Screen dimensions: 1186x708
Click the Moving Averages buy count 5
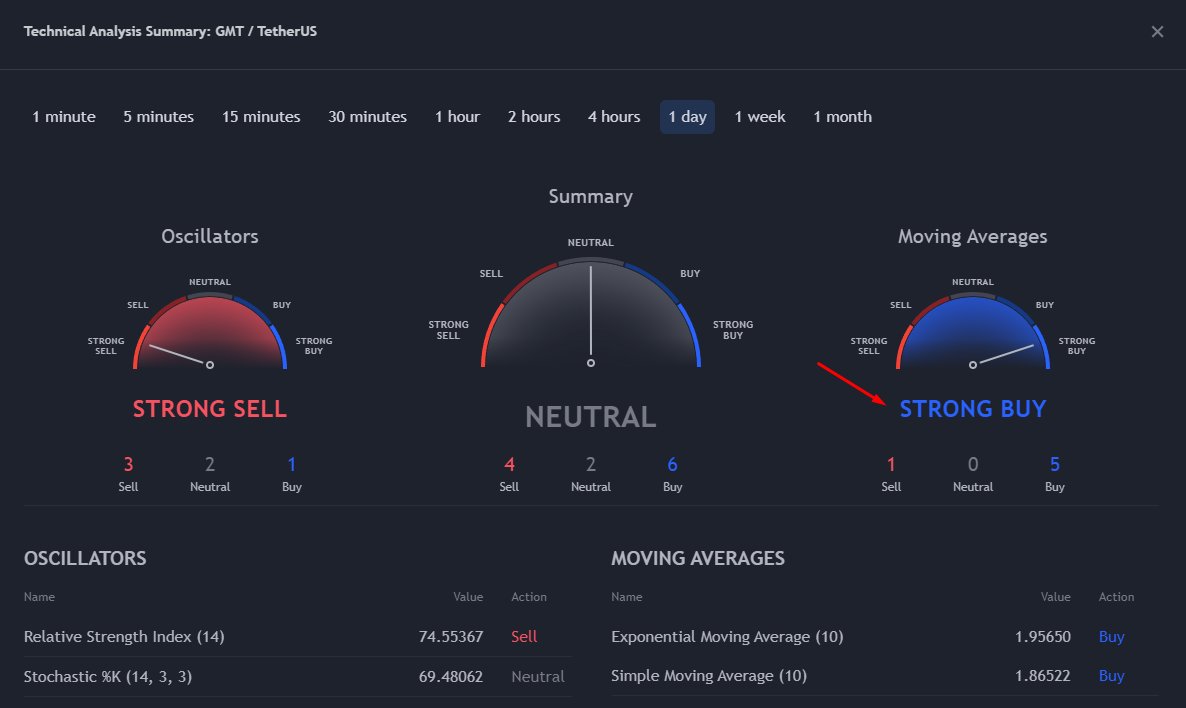click(x=1054, y=464)
